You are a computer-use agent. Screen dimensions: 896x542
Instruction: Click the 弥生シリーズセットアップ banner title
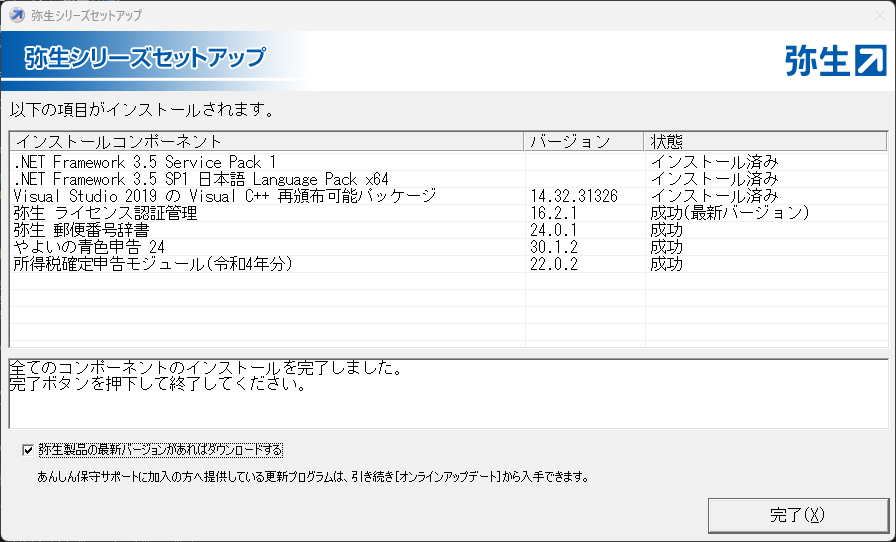[145, 58]
